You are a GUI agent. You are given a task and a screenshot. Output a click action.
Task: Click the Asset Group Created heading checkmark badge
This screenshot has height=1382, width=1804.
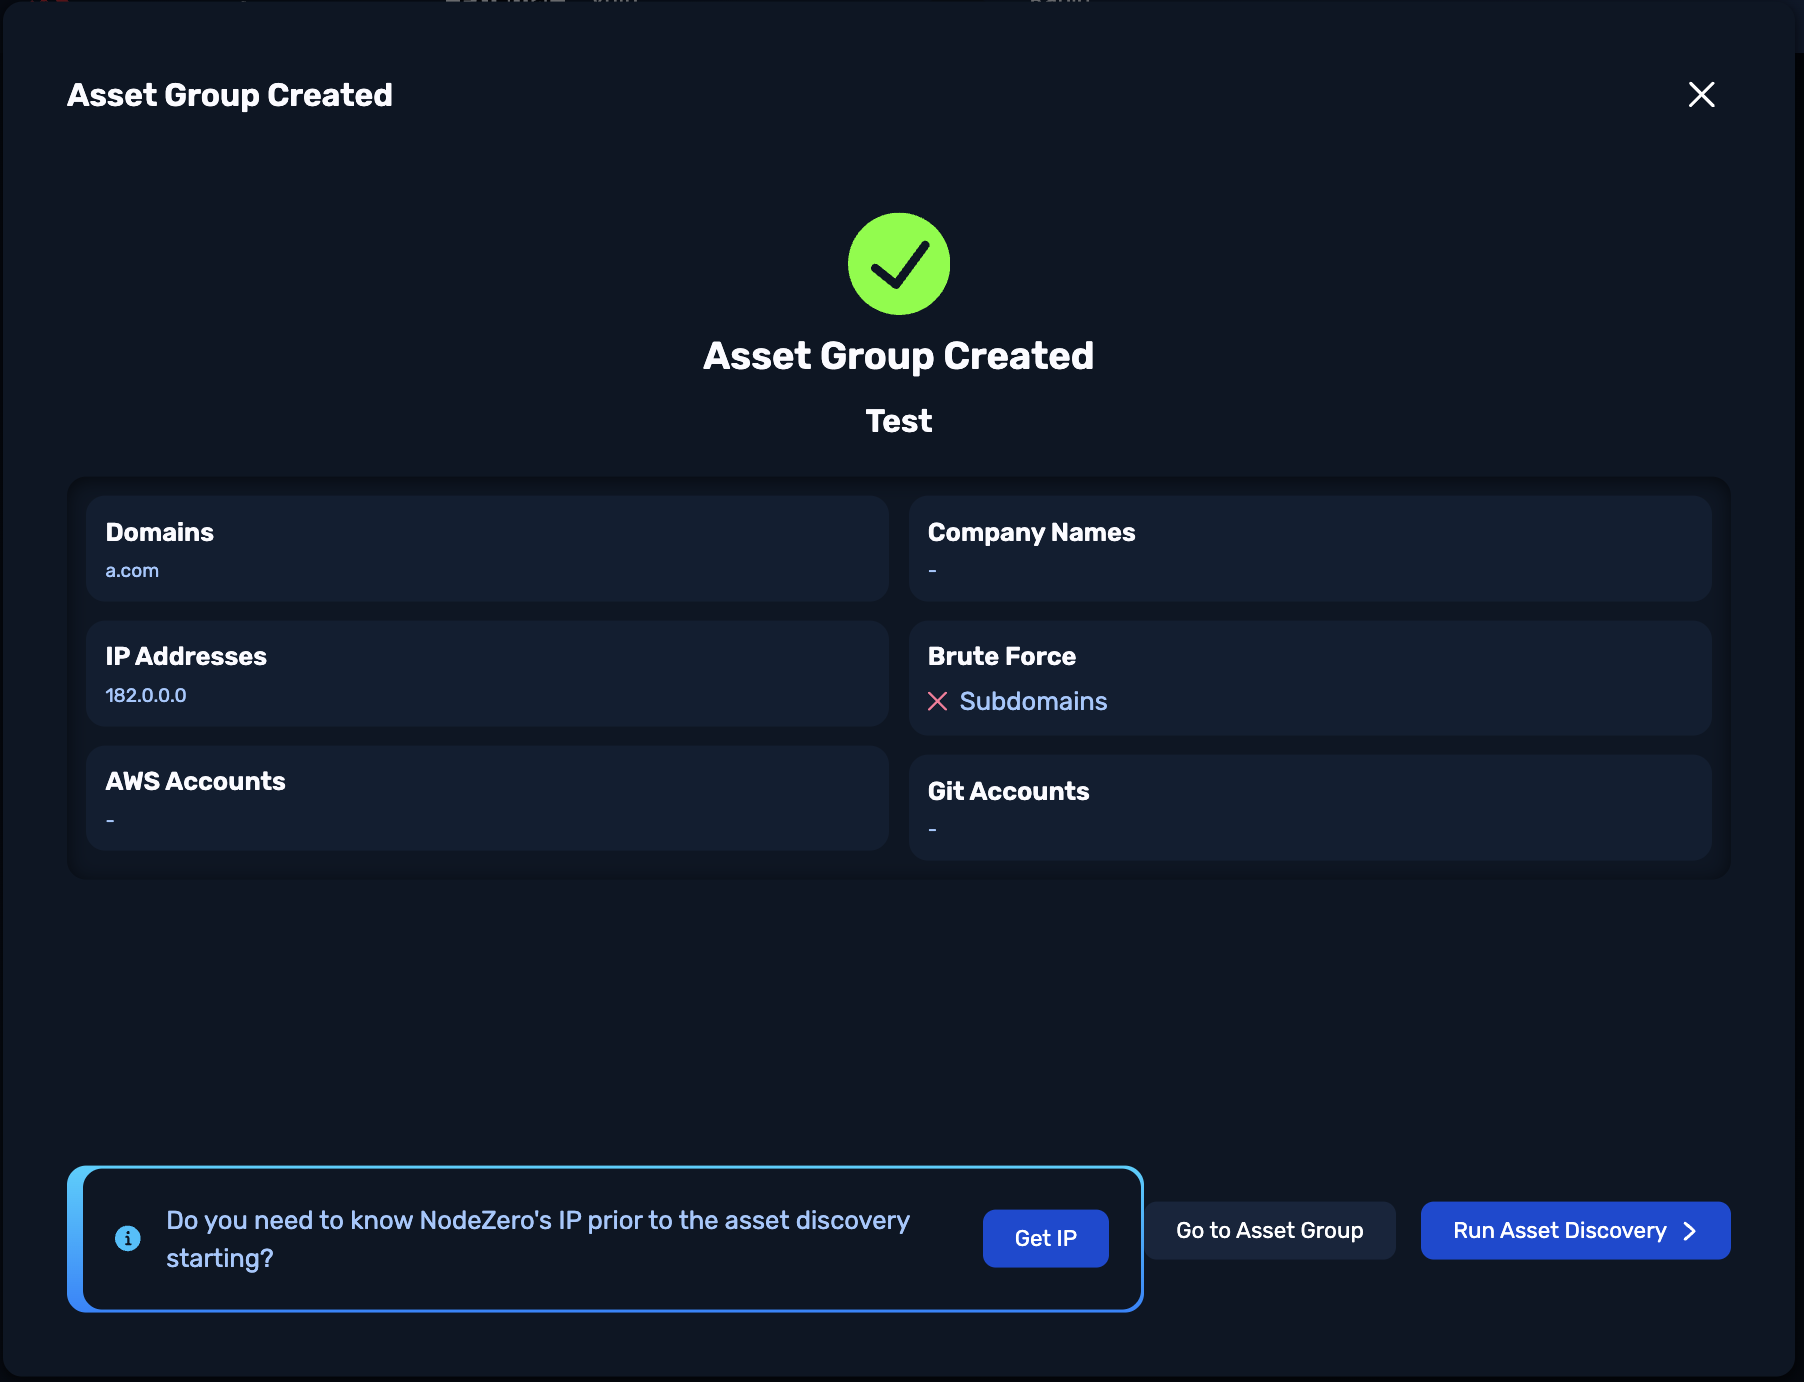897,263
